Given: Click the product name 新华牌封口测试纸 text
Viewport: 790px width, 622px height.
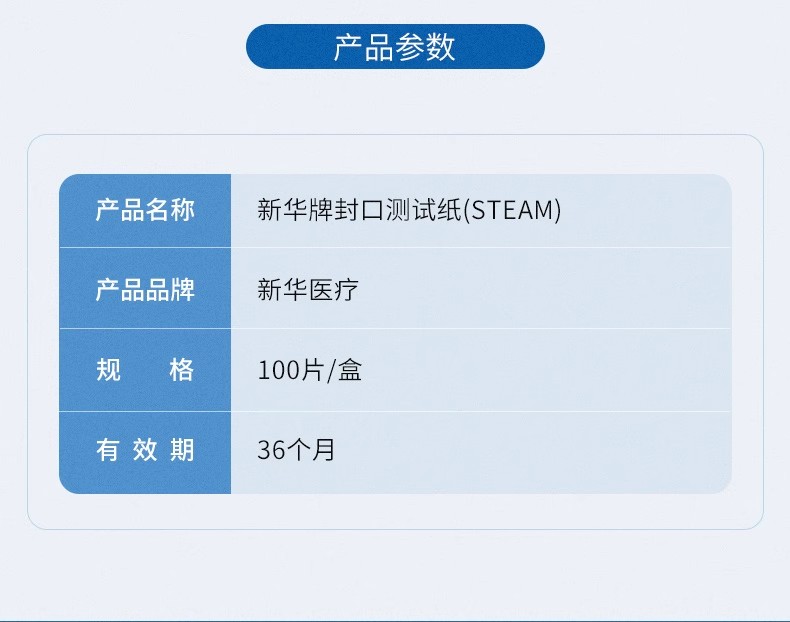Looking at the screenshot, I should (x=360, y=211).
